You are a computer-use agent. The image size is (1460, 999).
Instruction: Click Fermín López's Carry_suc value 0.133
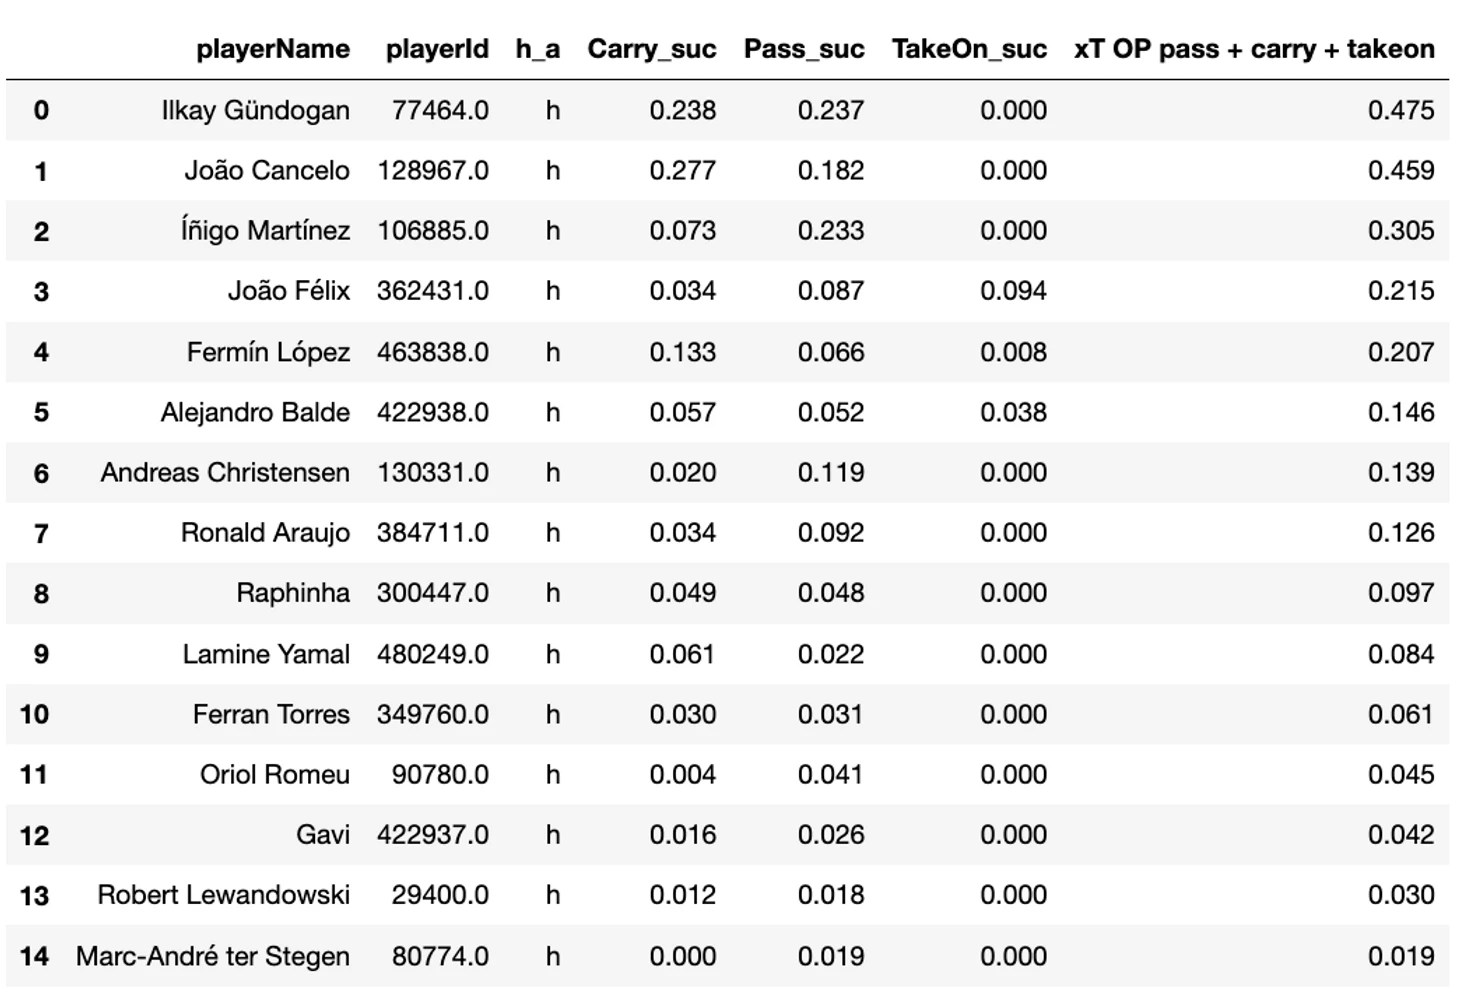pos(682,352)
